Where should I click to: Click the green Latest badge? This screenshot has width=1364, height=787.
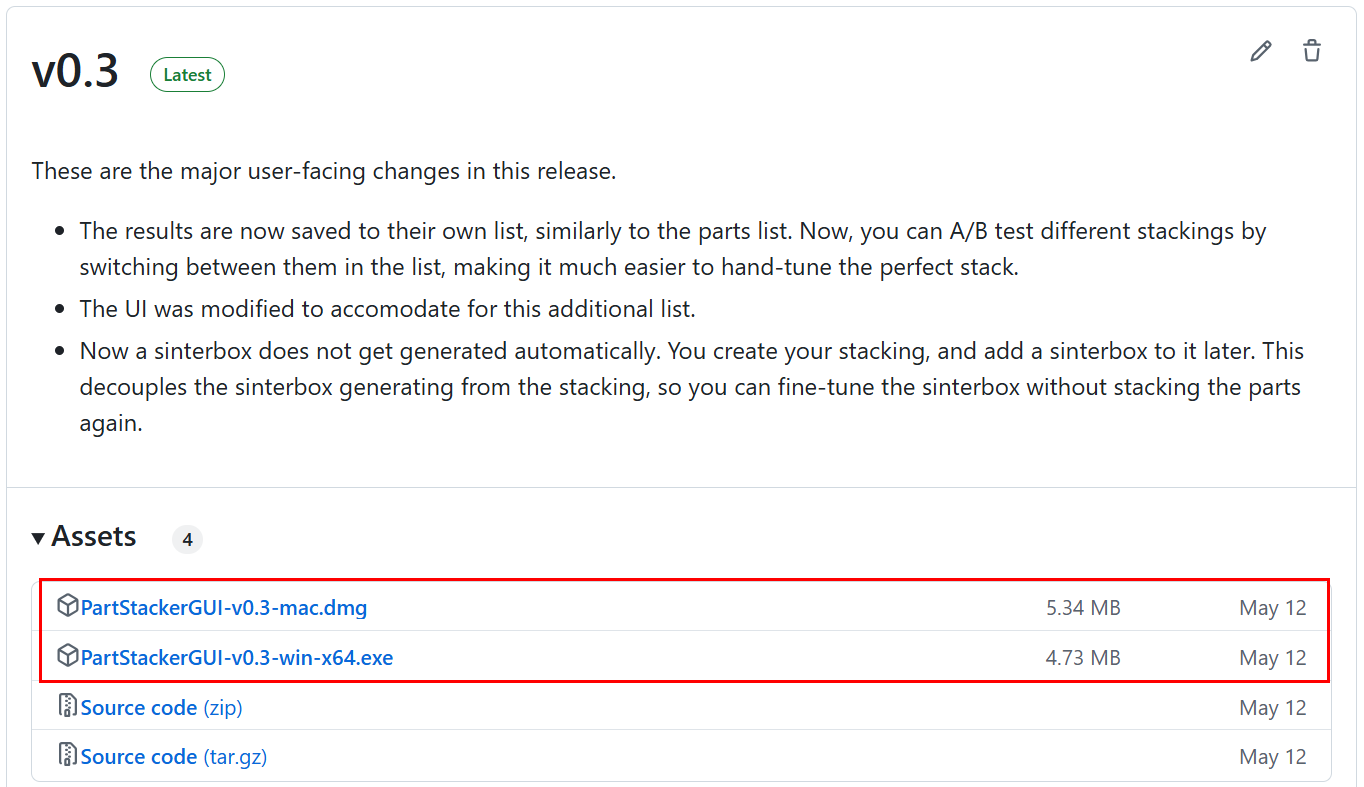pos(187,75)
